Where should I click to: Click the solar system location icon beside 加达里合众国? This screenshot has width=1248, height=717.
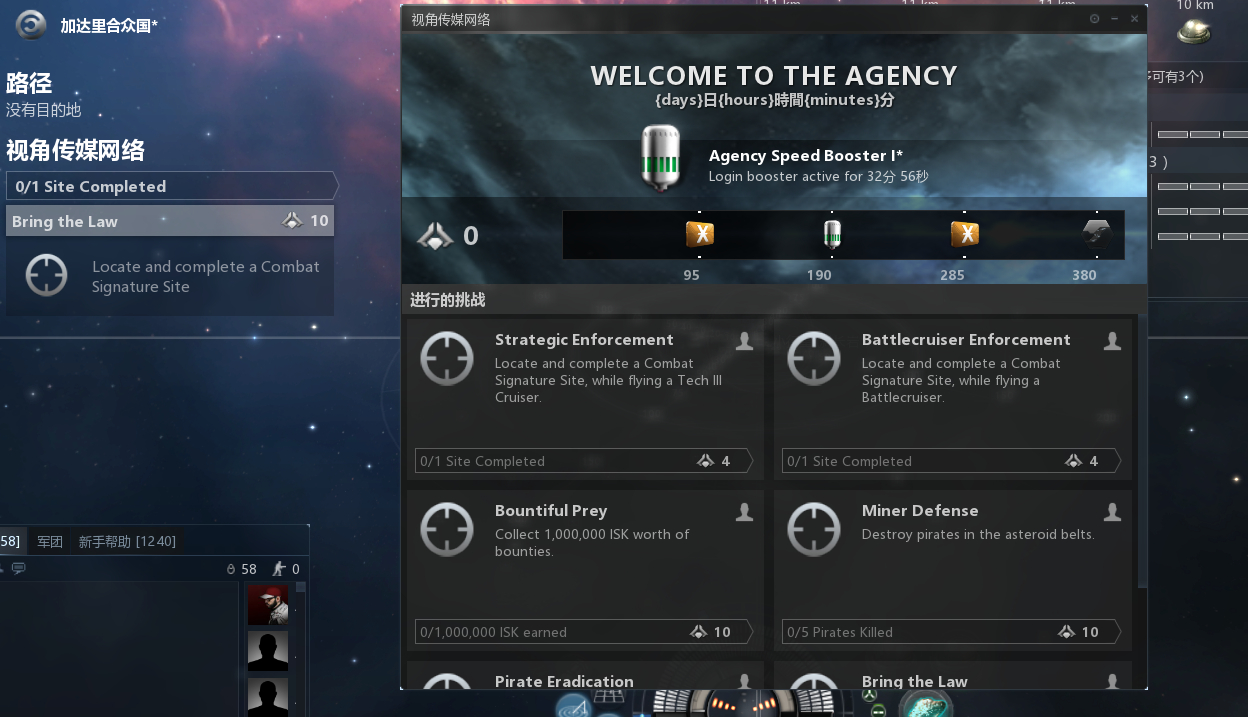tap(31, 25)
